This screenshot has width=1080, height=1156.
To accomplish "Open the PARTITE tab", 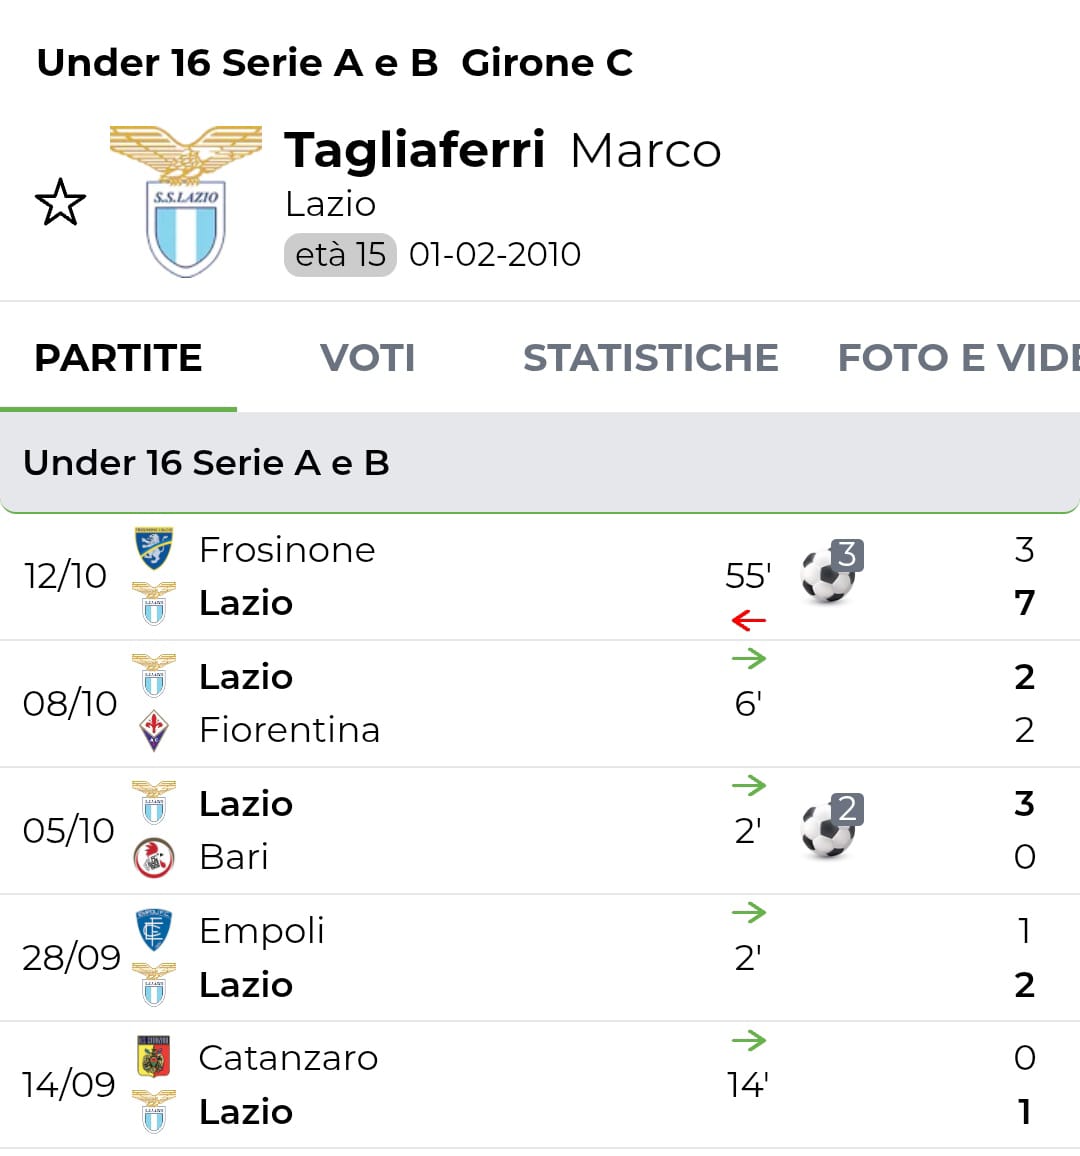I will 118,358.
